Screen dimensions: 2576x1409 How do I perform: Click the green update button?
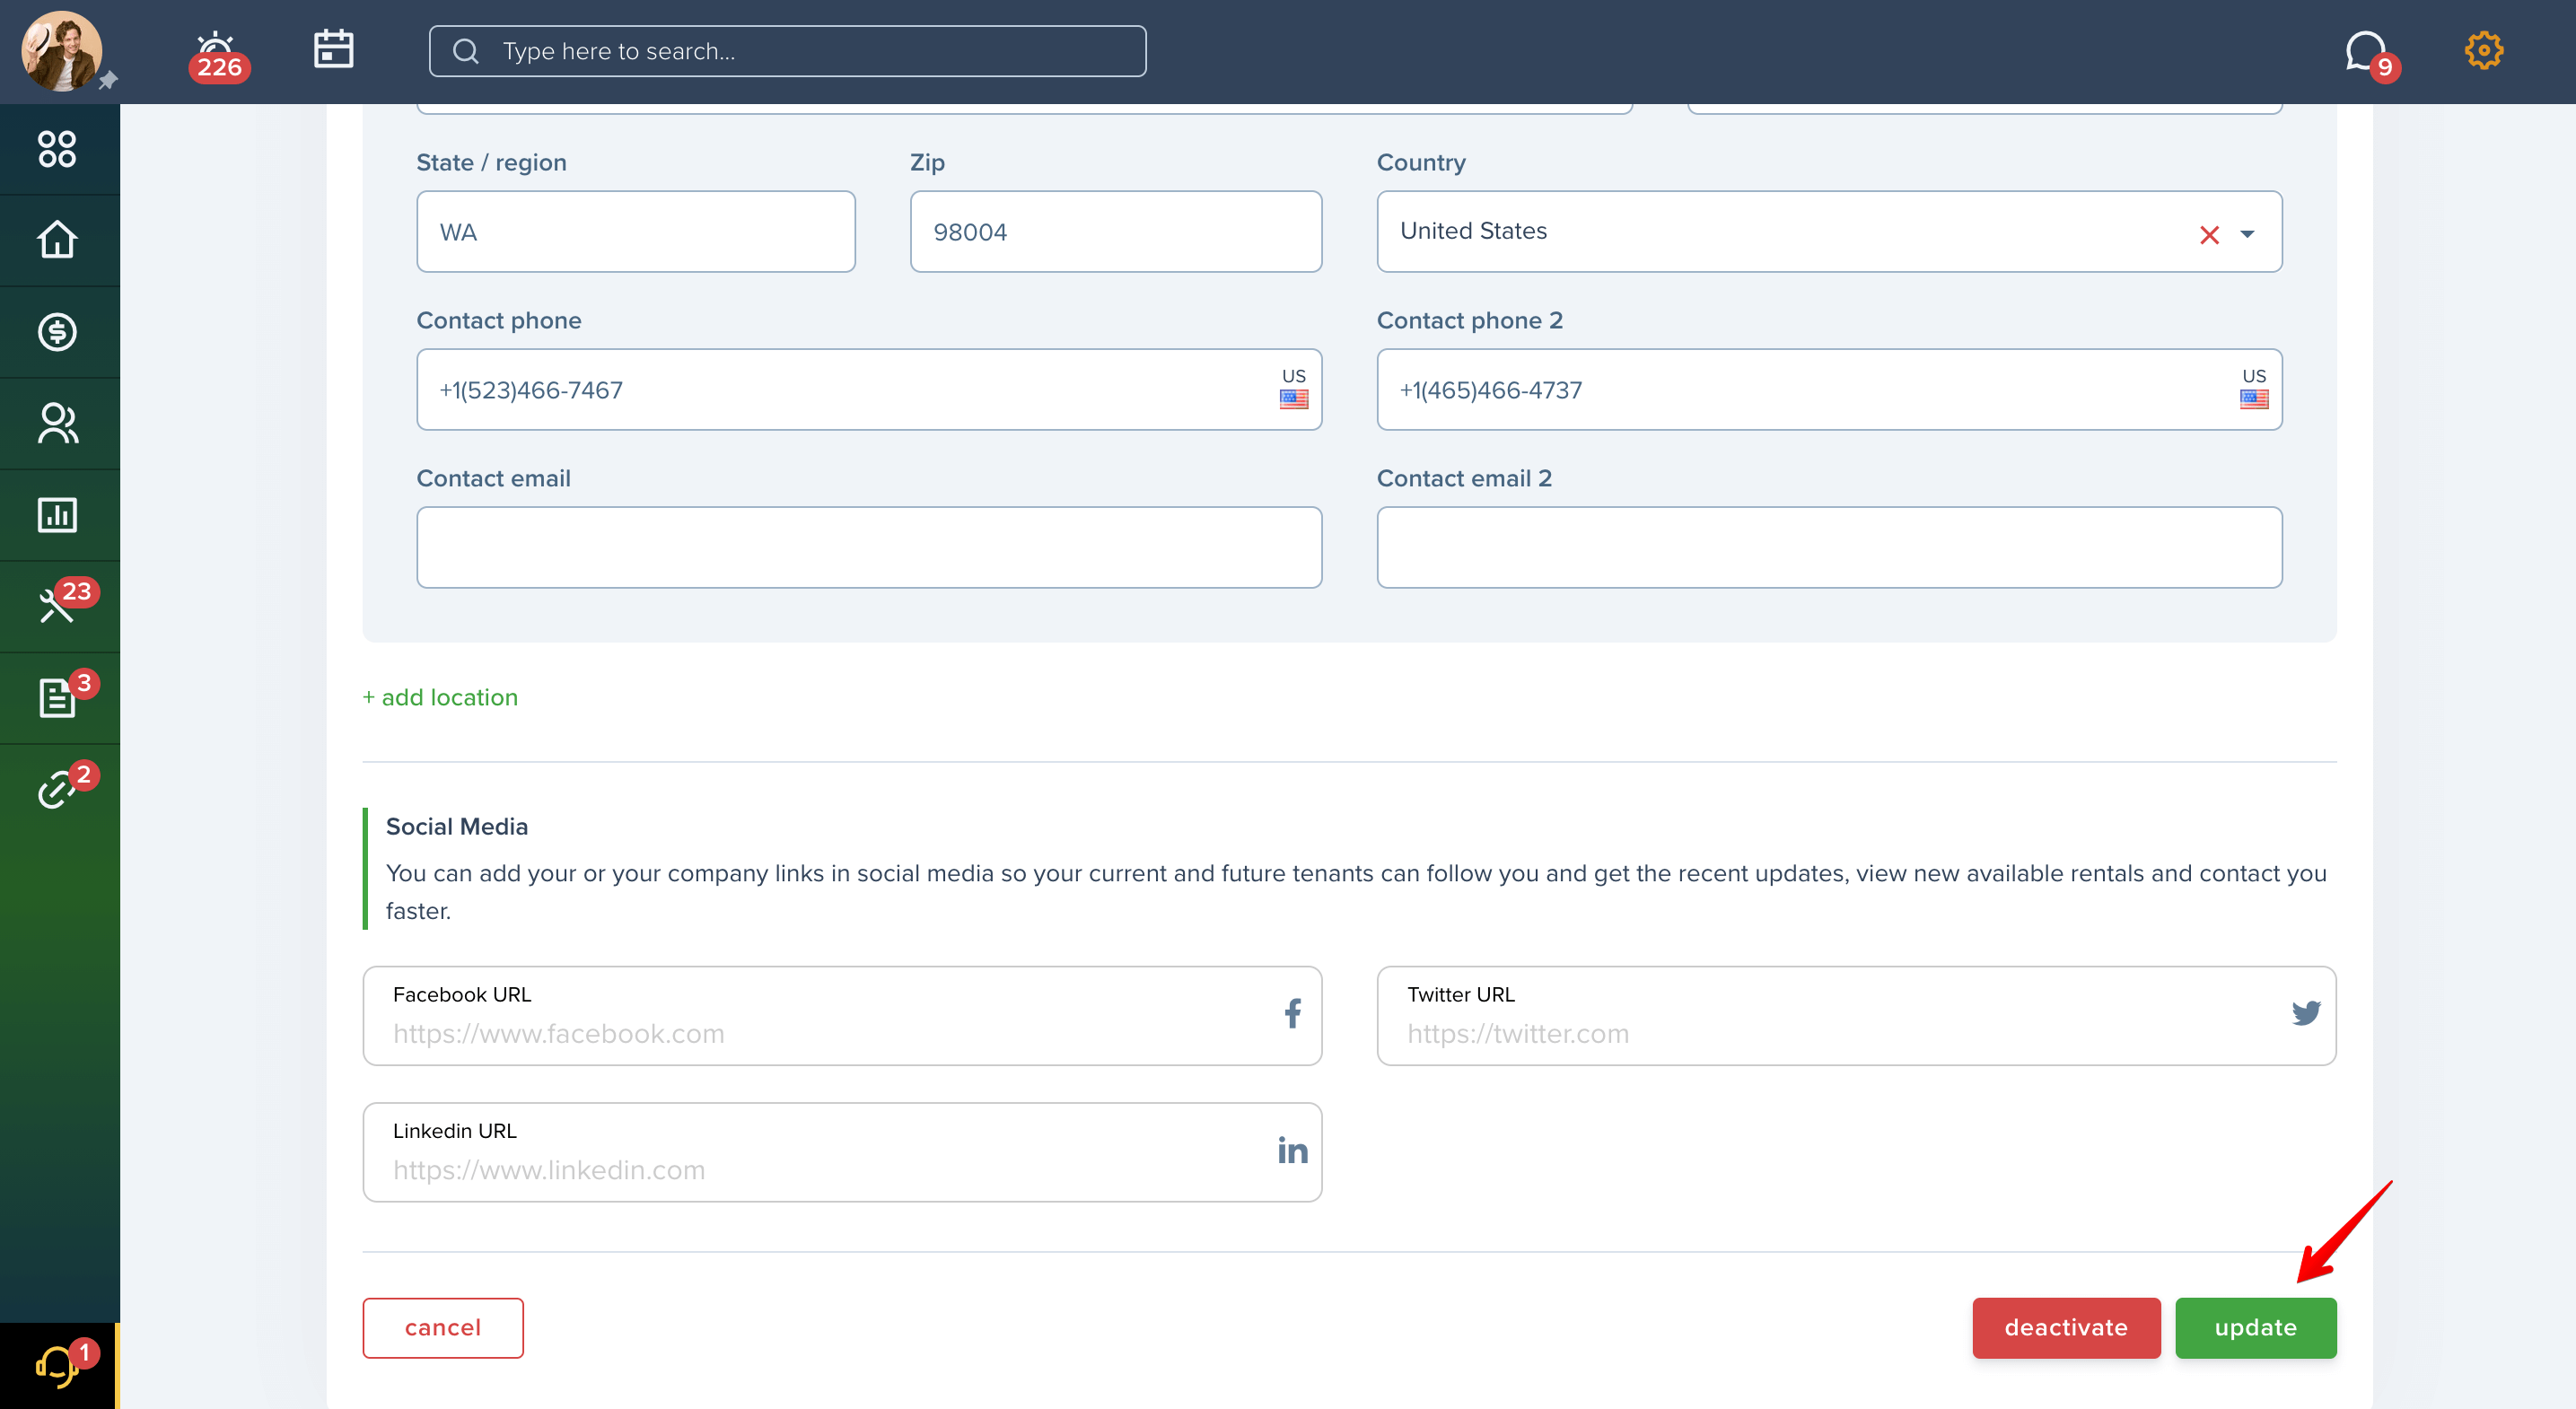[2256, 1328]
